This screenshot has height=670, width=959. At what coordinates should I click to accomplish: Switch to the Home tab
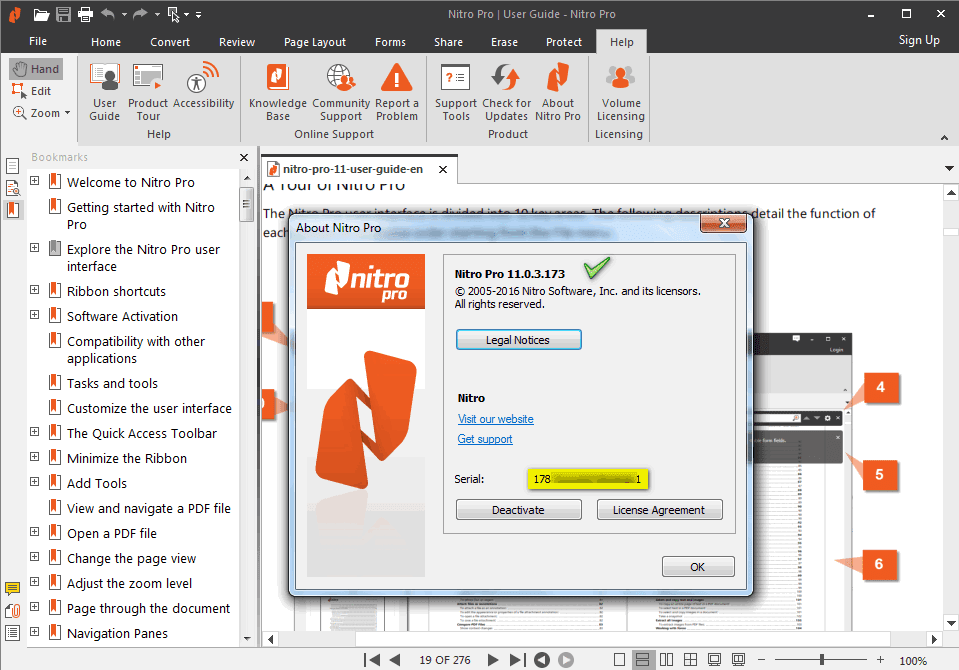106,42
